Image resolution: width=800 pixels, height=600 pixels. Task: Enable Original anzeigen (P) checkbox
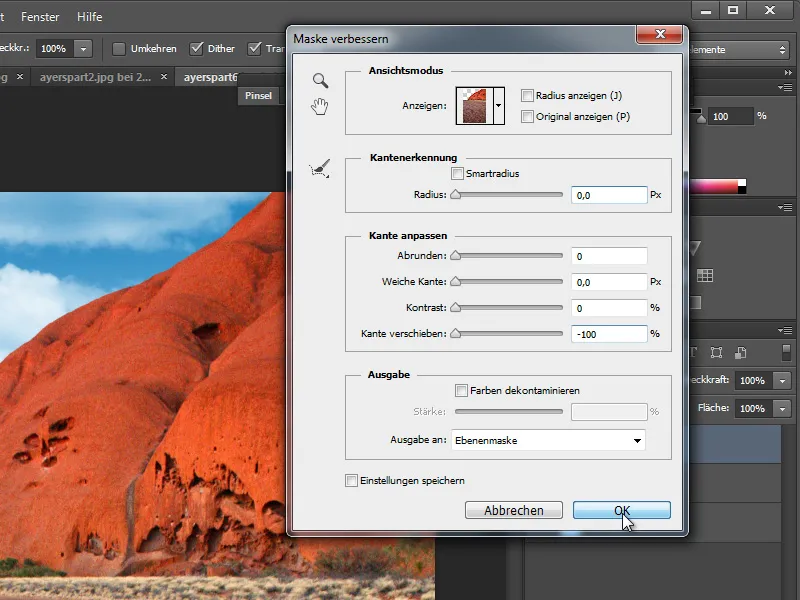pyautogui.click(x=527, y=116)
